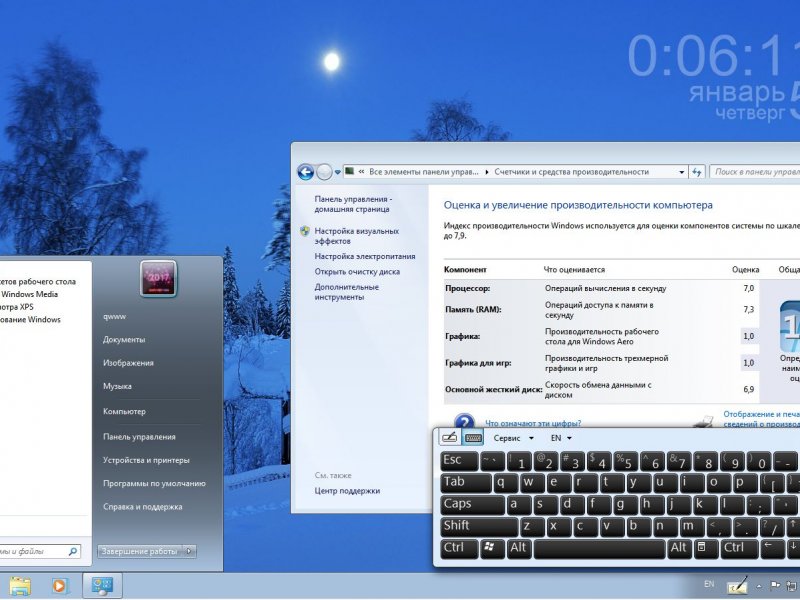
Task: Open the Сервис dropdown menu
Action: coord(513,438)
